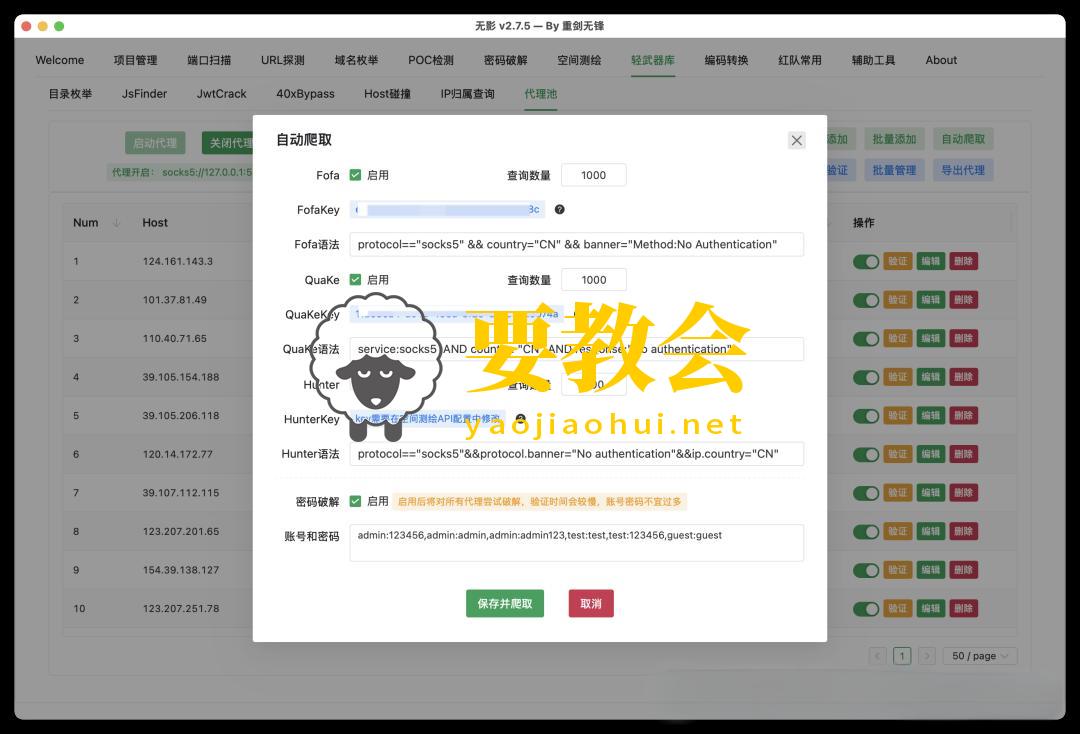The height and width of the screenshot is (734, 1080).
Task: Click the 取消 button
Action: pyautogui.click(x=591, y=603)
